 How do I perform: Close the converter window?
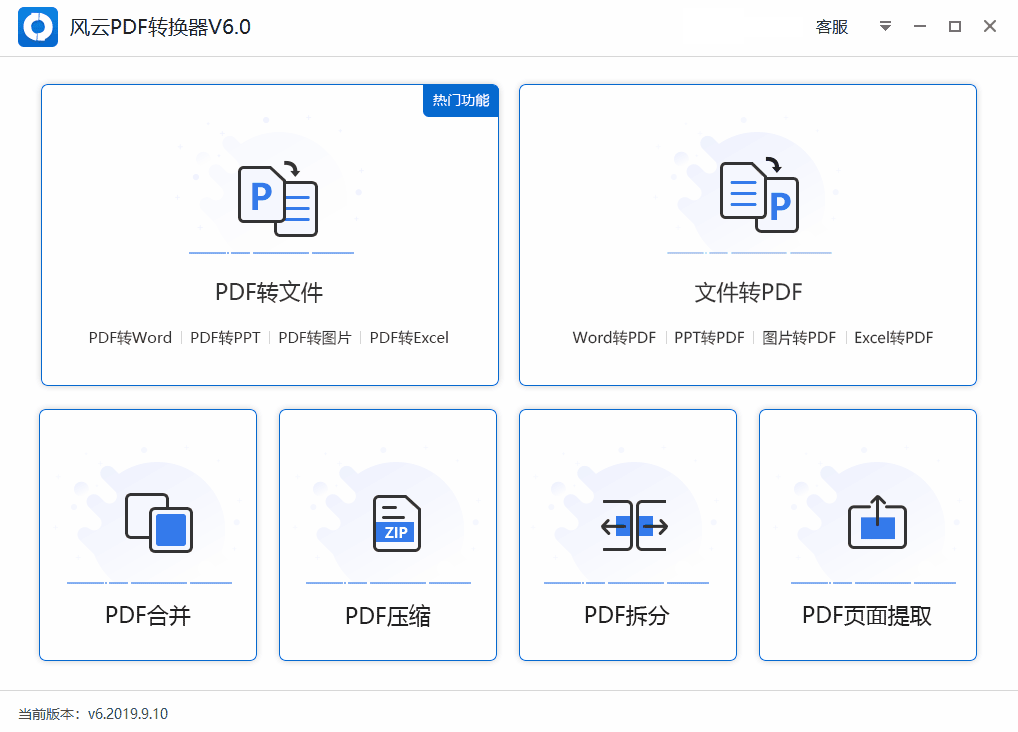pos(989,26)
